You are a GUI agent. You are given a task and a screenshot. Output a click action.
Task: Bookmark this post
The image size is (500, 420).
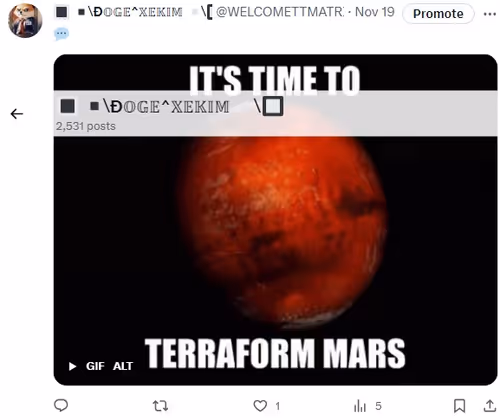click(x=460, y=406)
